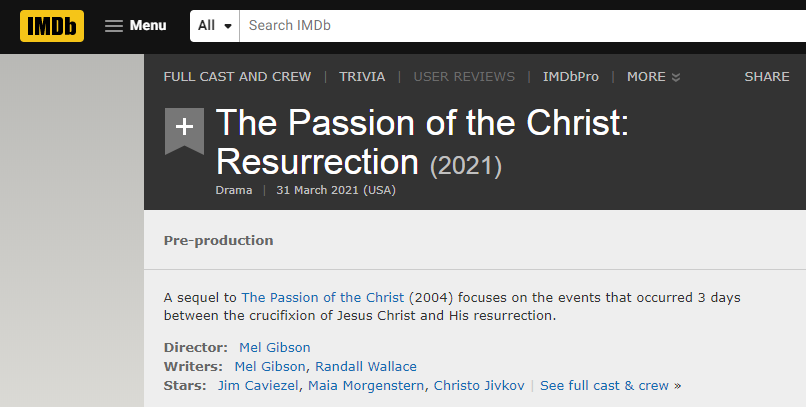This screenshot has height=407, width=806.
Task: Go to the TRIVIA section
Action: coord(362,77)
